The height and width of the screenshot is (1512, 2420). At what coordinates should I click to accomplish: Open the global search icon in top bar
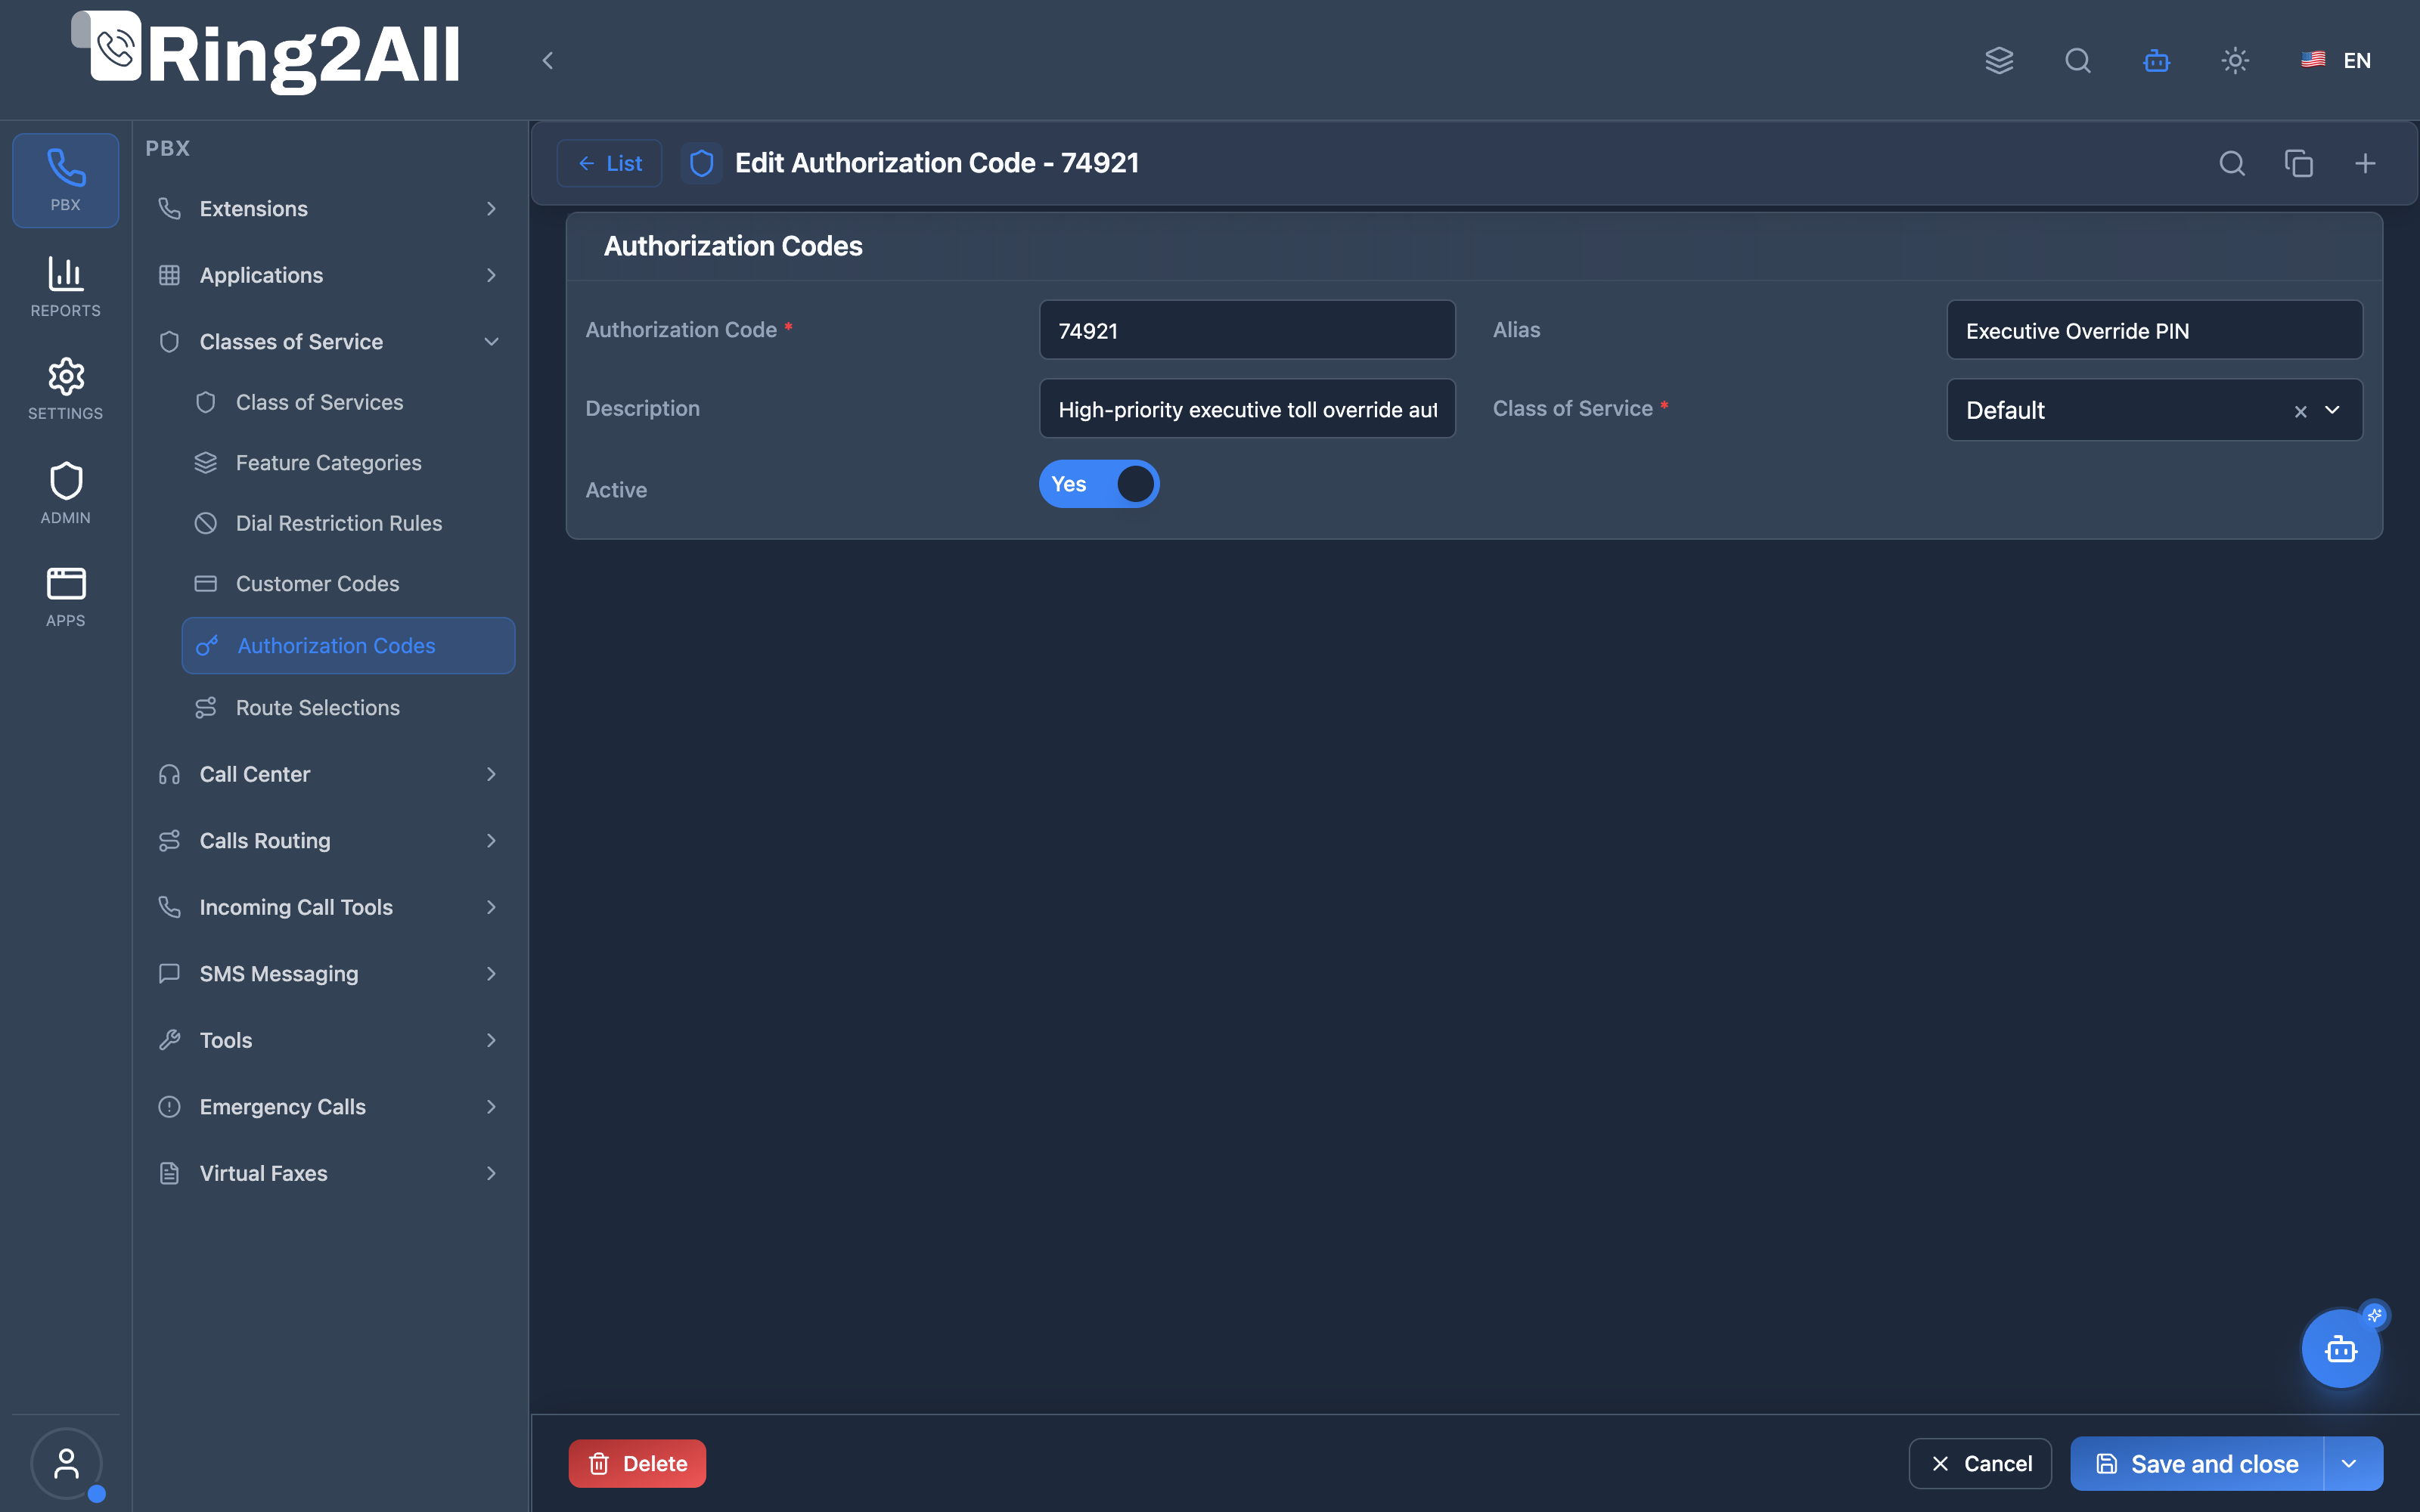point(2078,60)
